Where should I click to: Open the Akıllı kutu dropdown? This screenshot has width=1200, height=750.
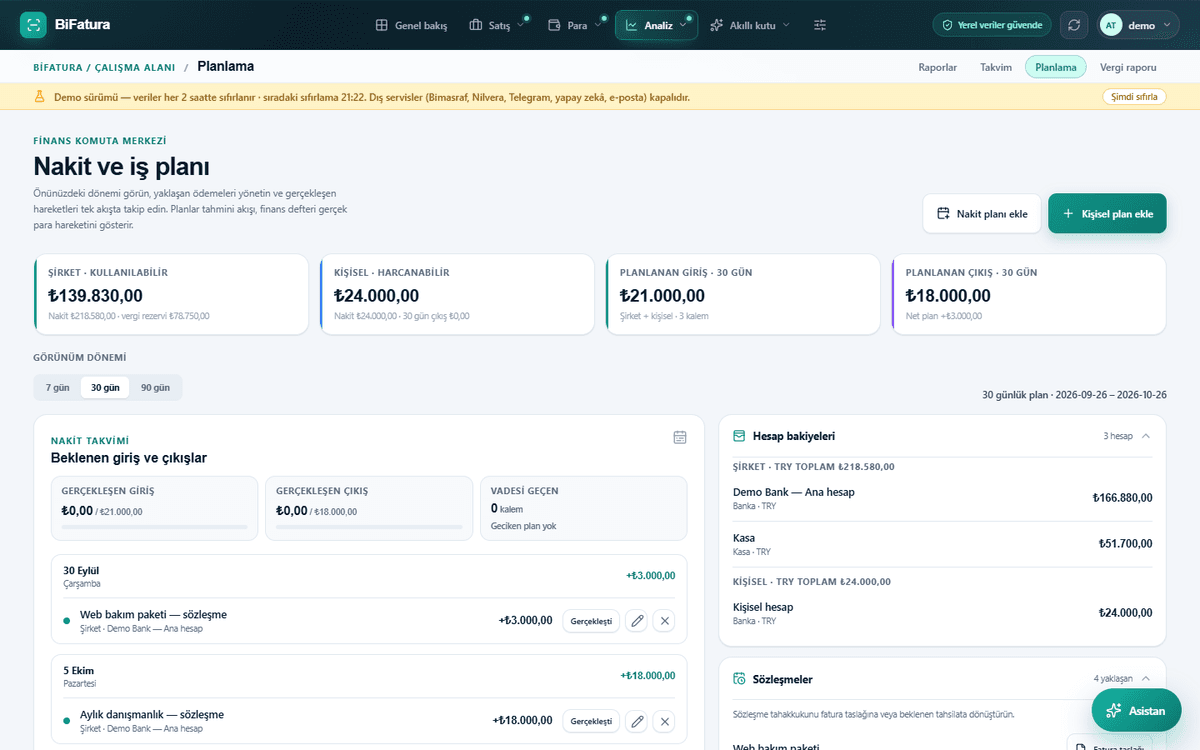(x=750, y=25)
